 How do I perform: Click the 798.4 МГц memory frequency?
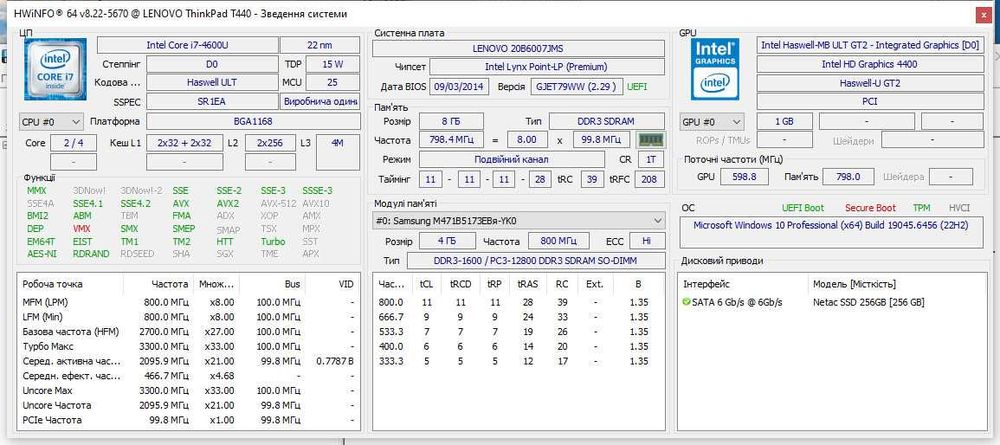pos(451,140)
